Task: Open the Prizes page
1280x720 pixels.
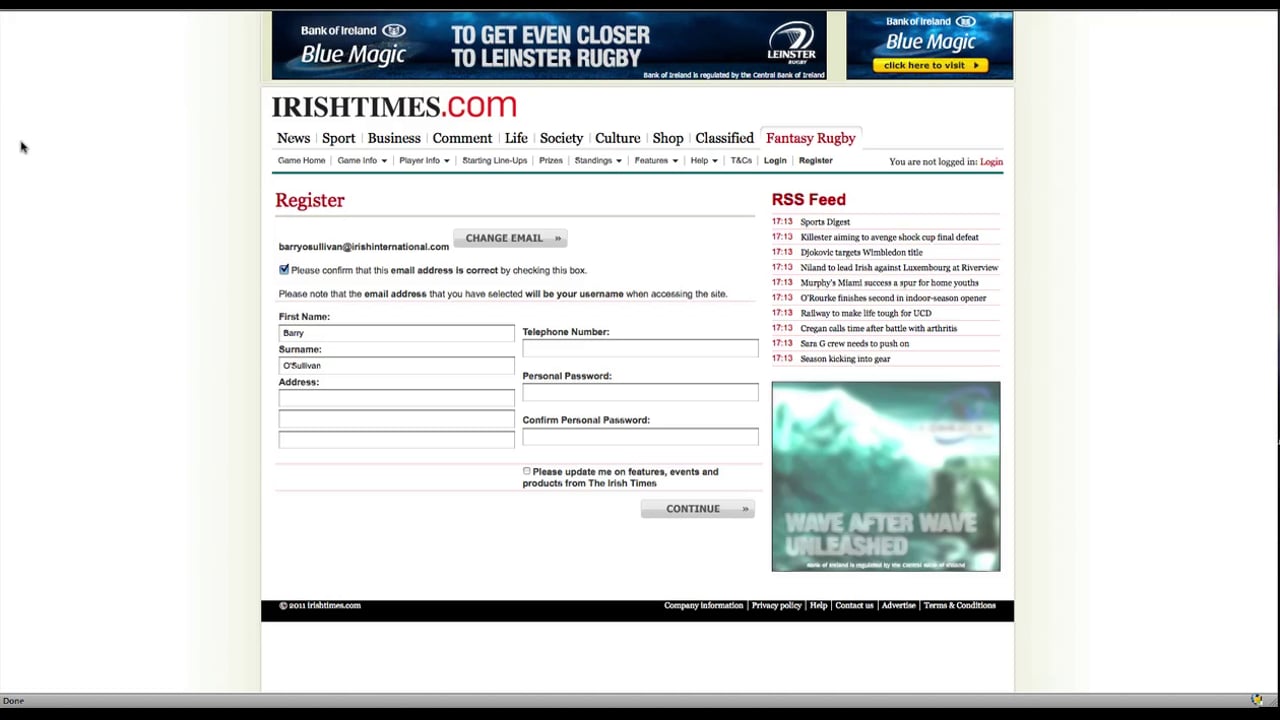Action: click(x=551, y=160)
